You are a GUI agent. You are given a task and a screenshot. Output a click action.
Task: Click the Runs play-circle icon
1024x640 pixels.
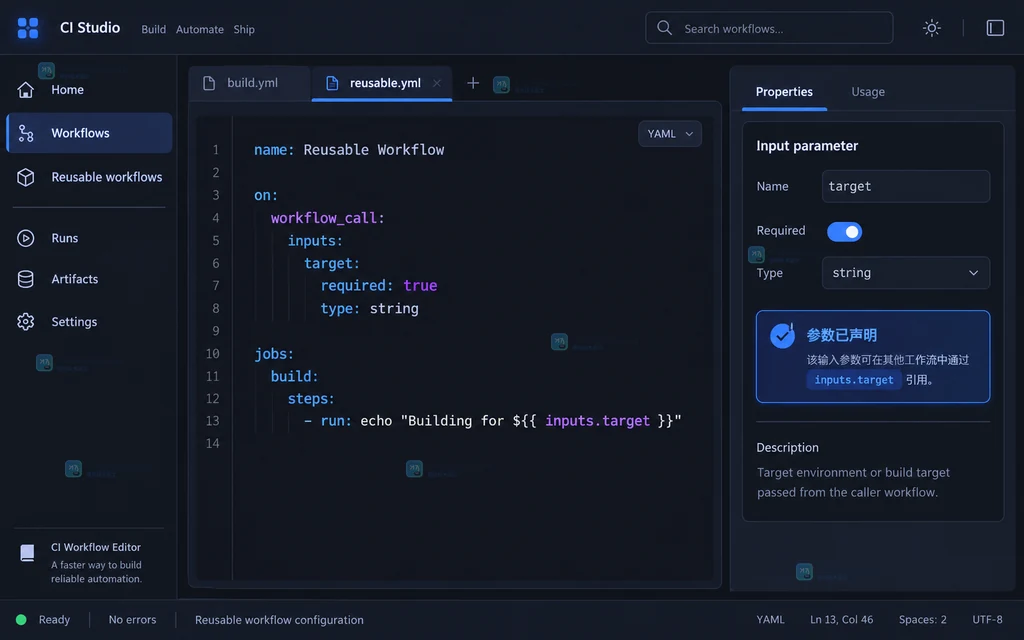(25, 238)
